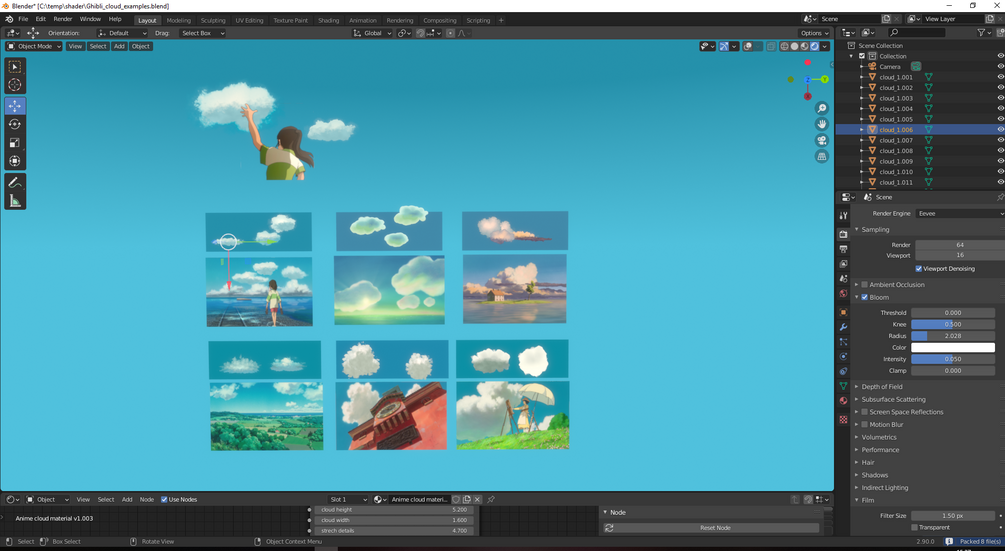This screenshot has width=1005, height=551.
Task: Open Object Data properties green triangle tab
Action: [843, 386]
